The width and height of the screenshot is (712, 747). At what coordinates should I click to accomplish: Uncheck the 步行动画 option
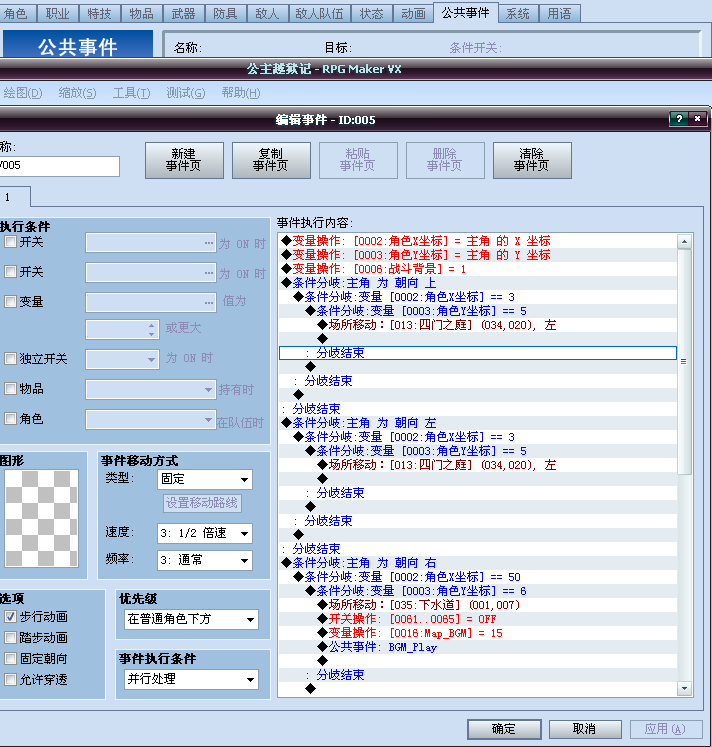tap(10, 616)
